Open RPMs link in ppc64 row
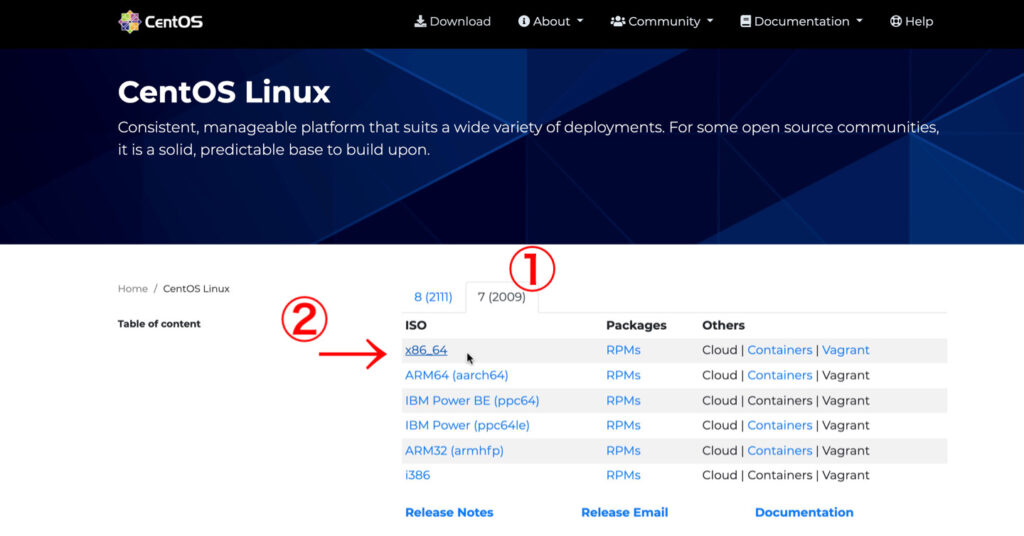This screenshot has width=1024, height=536. point(623,400)
